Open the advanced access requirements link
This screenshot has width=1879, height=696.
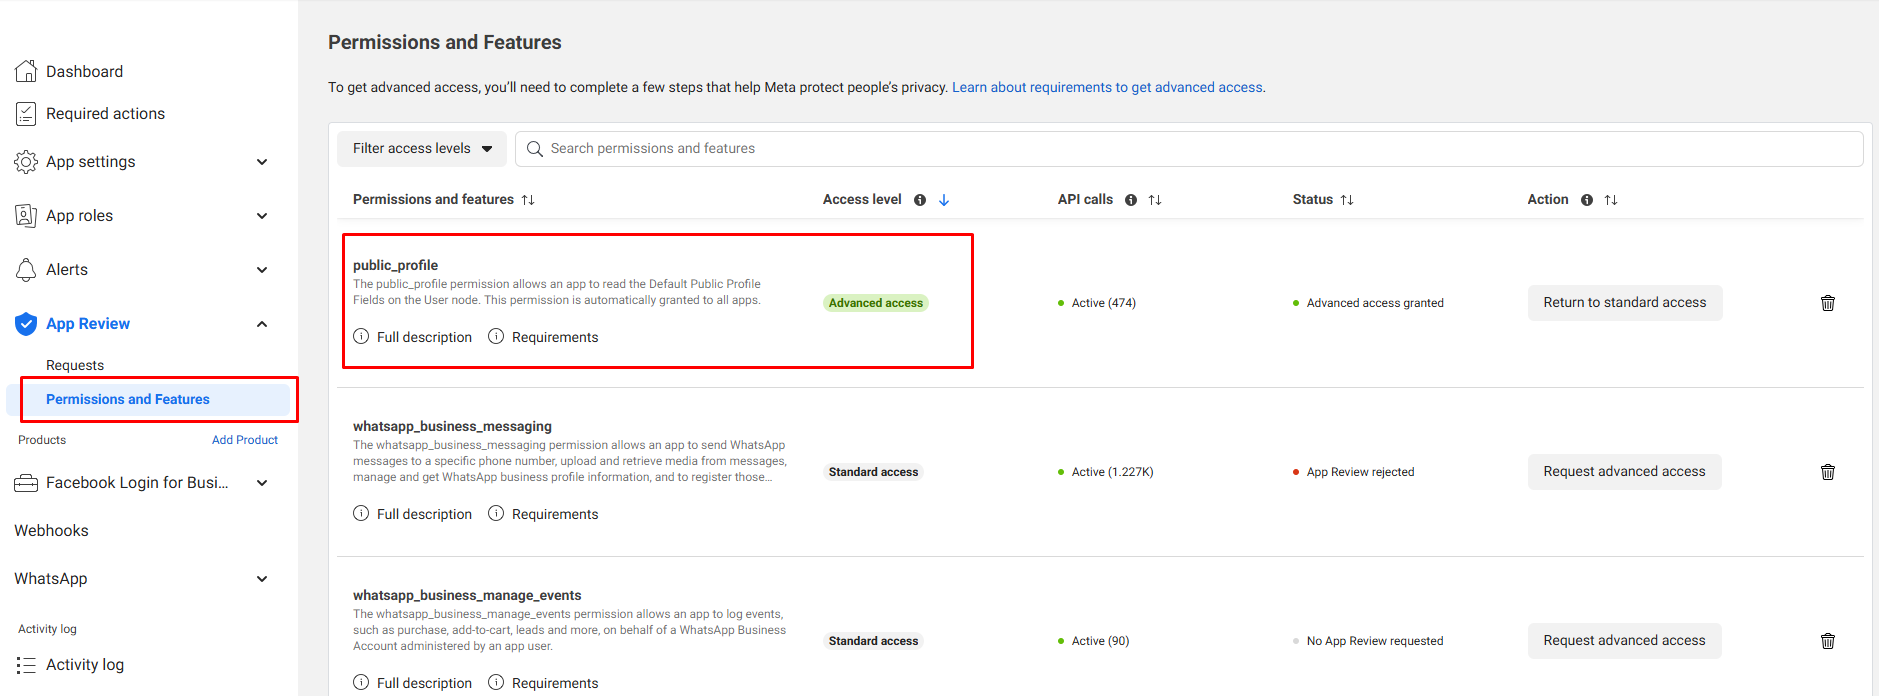coord(1107,88)
